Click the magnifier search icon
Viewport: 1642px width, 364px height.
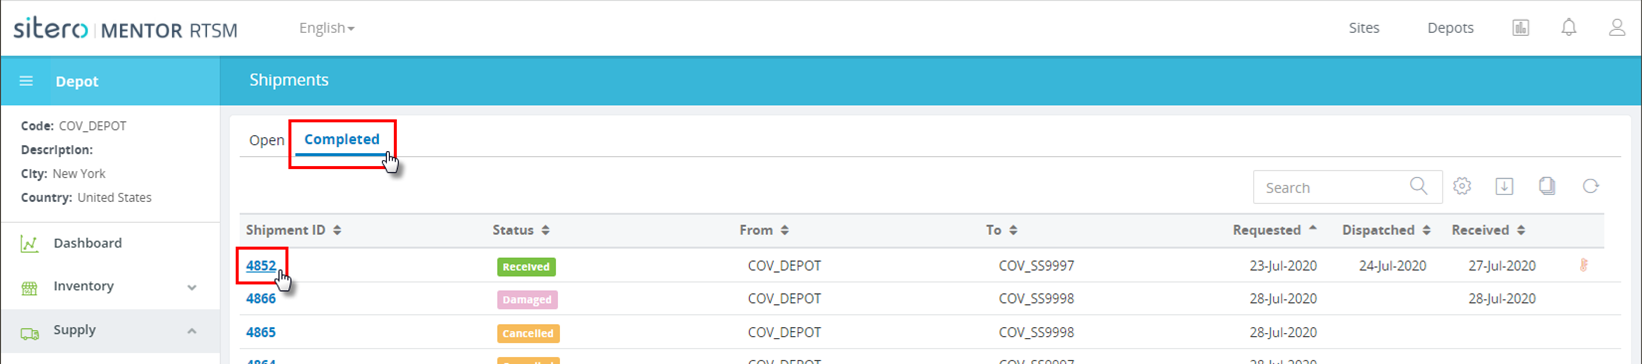[x=1418, y=186]
